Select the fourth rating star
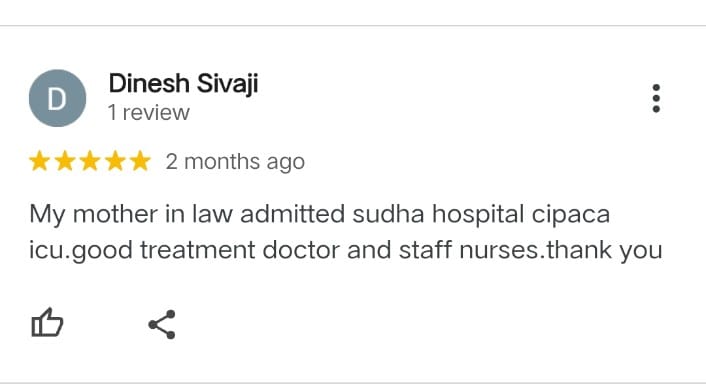Viewport: 706px width, 392px height. click(x=115, y=161)
